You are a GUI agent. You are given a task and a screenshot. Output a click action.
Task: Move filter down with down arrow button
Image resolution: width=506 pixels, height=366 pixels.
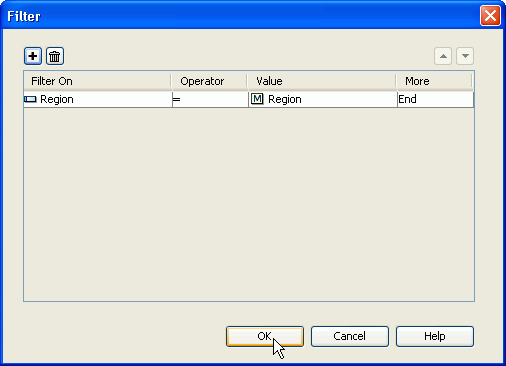pyautogui.click(x=465, y=56)
